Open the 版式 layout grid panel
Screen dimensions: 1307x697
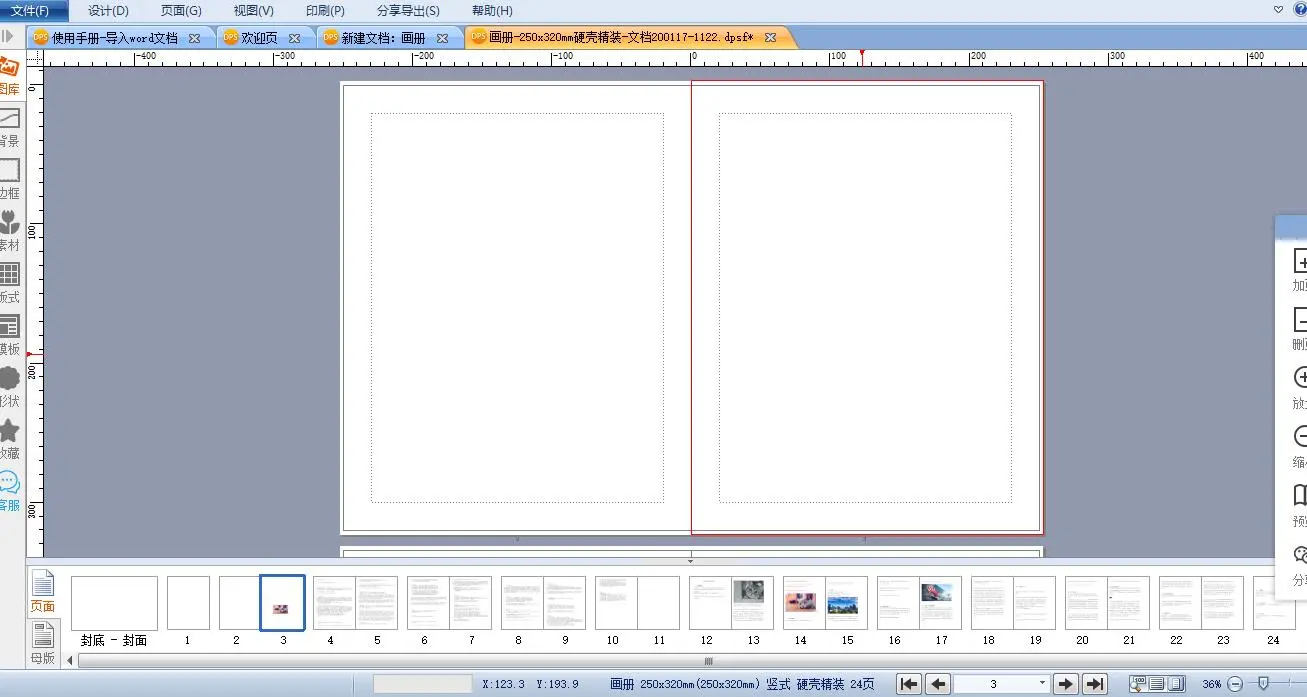tap(9, 282)
